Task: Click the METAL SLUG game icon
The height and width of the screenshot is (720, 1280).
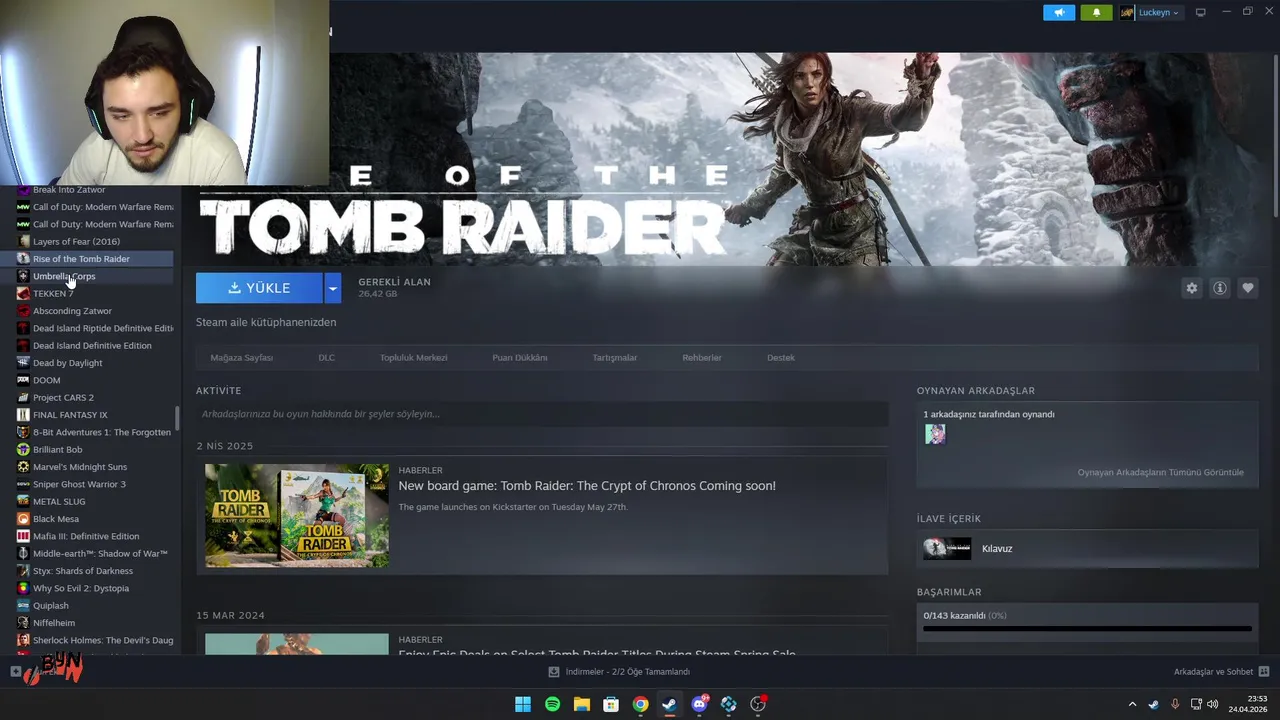Action: point(23,501)
